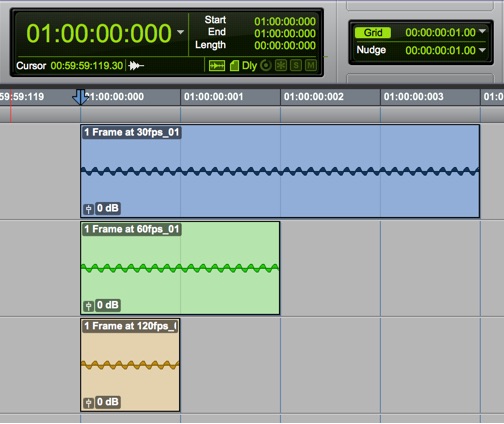Click the Cursor label
The height and width of the screenshot is (424, 504).
(x=31, y=66)
